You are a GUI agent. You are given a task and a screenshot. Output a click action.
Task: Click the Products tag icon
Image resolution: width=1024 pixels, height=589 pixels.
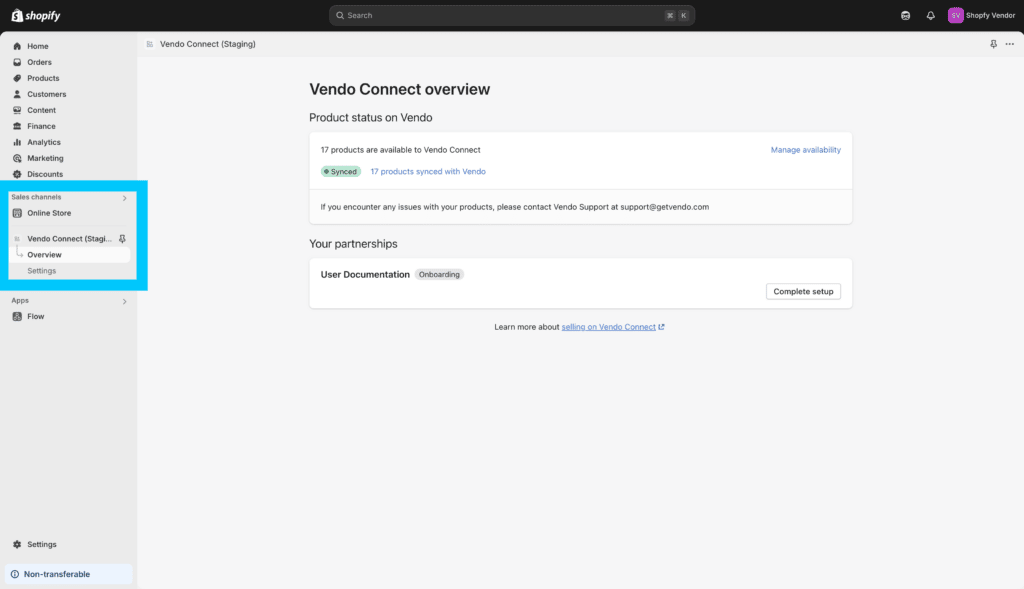[17, 78]
